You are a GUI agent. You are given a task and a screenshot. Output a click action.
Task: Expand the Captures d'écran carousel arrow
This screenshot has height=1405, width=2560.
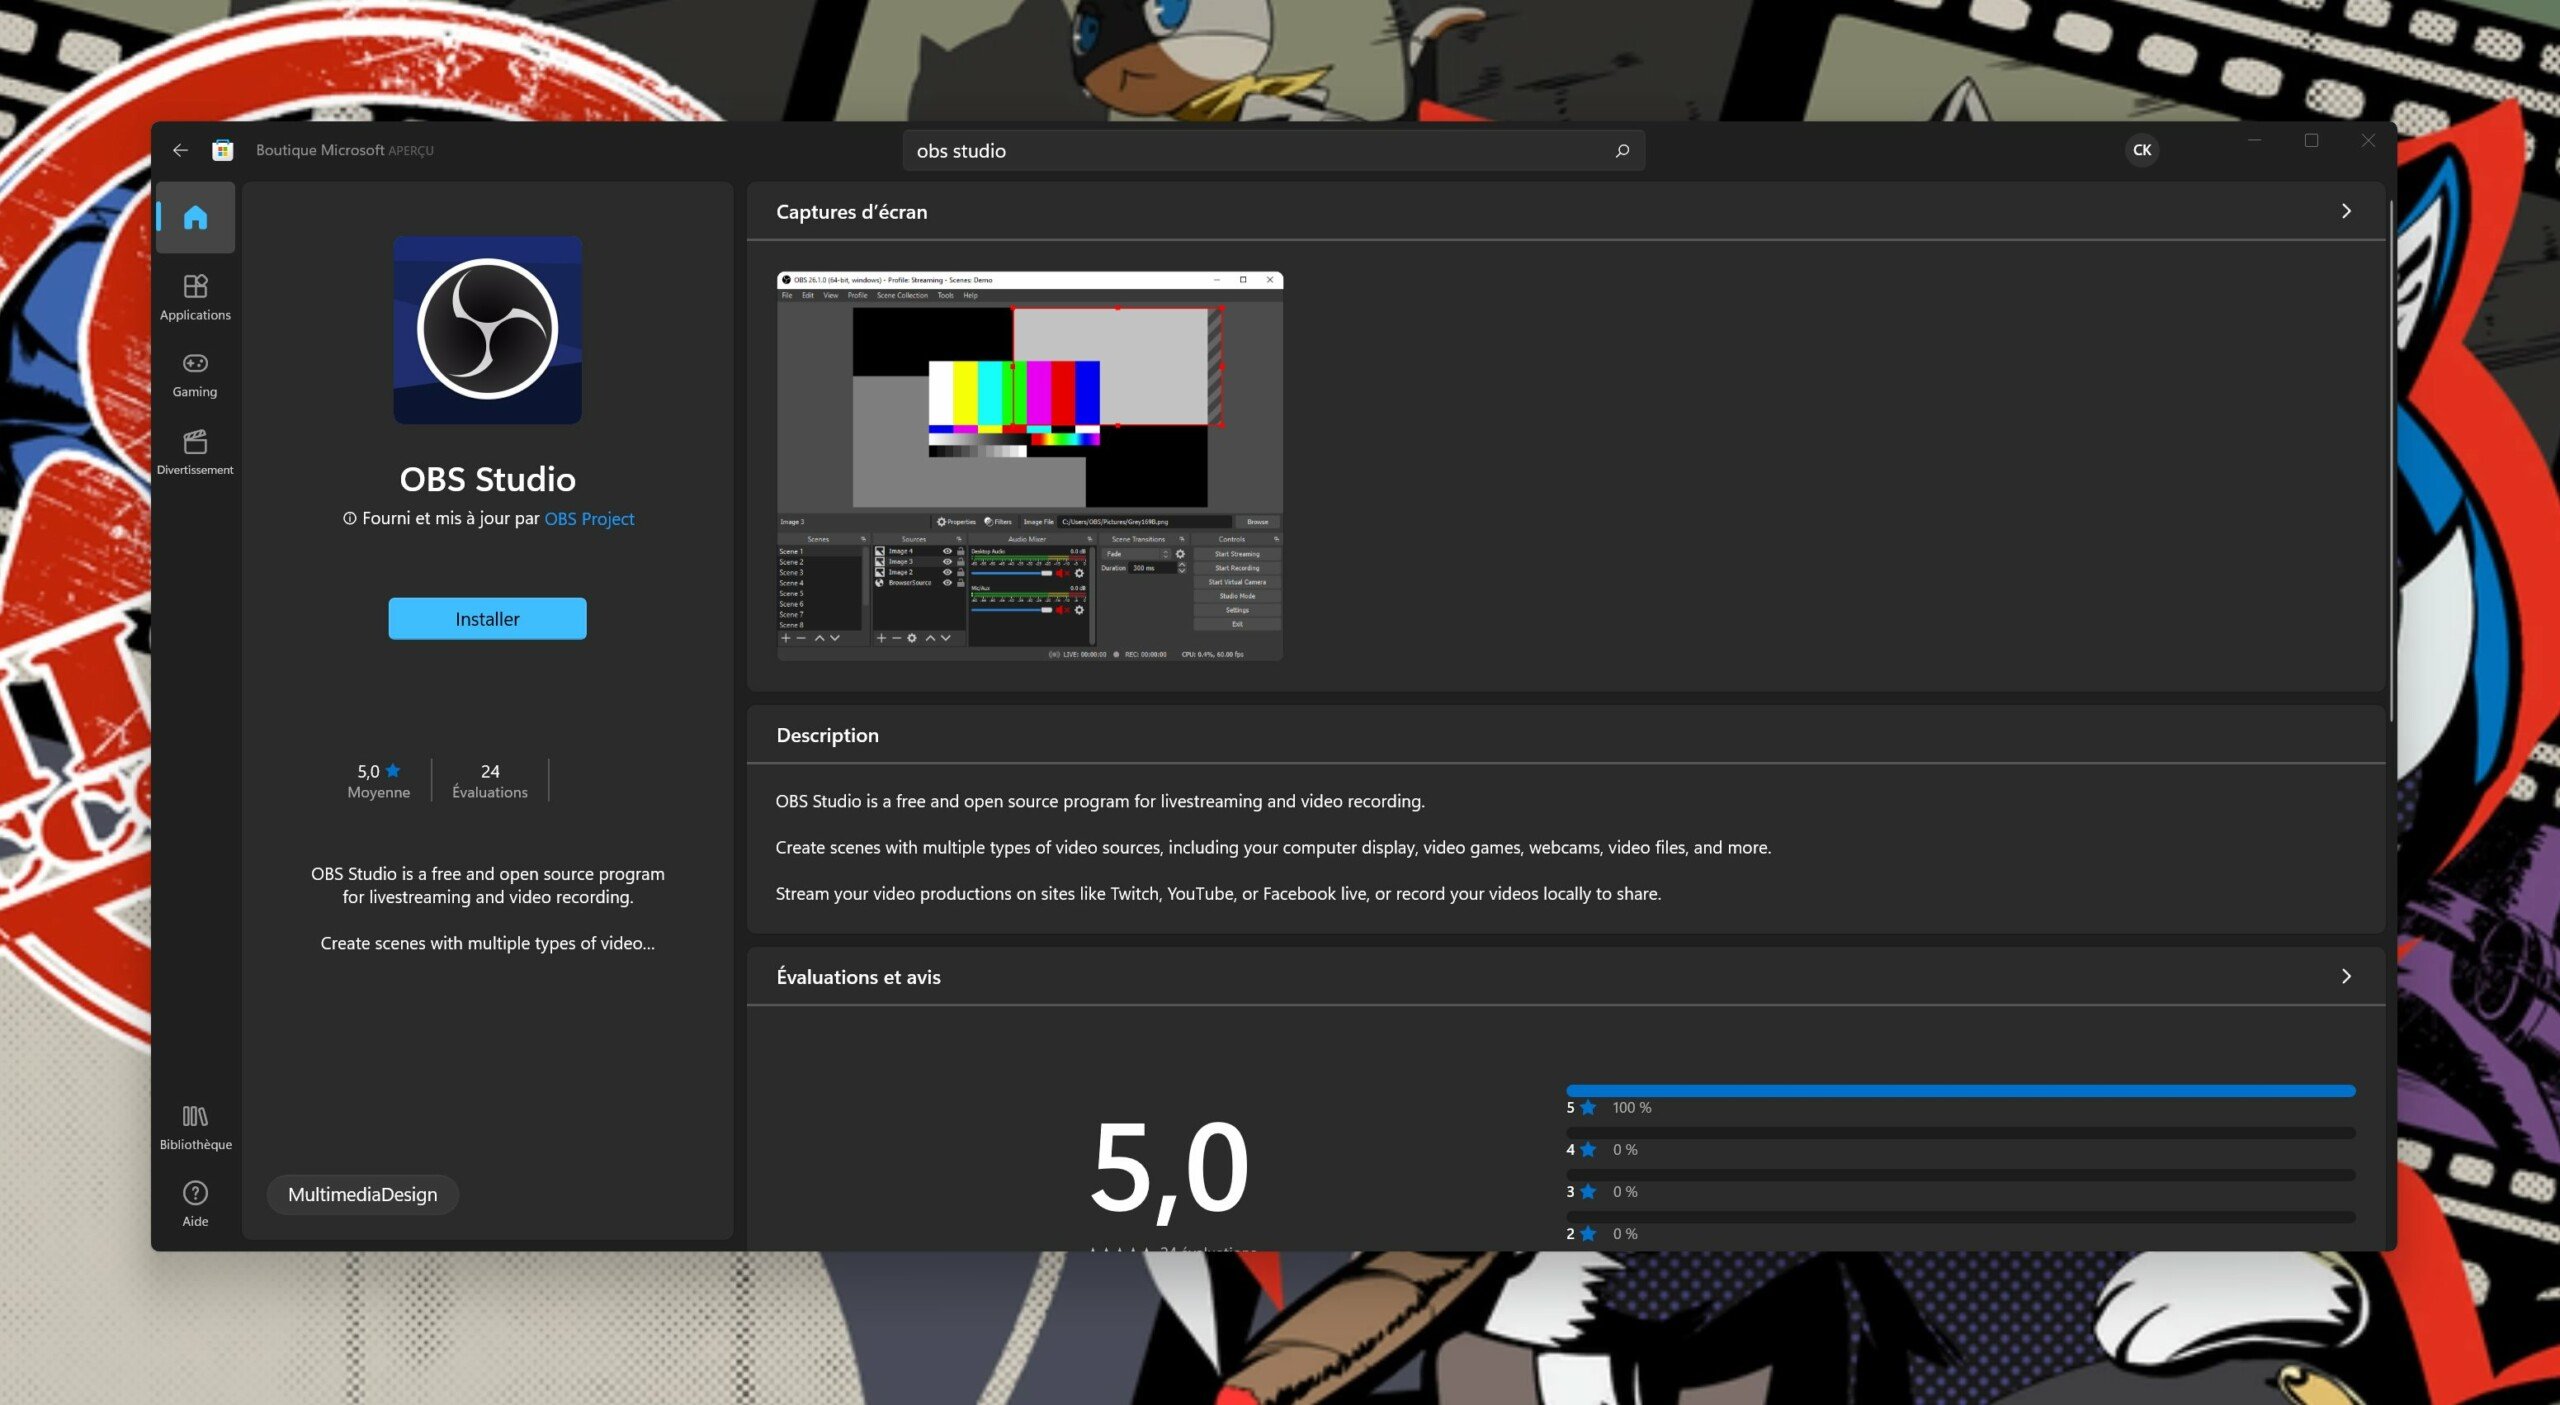click(2346, 209)
